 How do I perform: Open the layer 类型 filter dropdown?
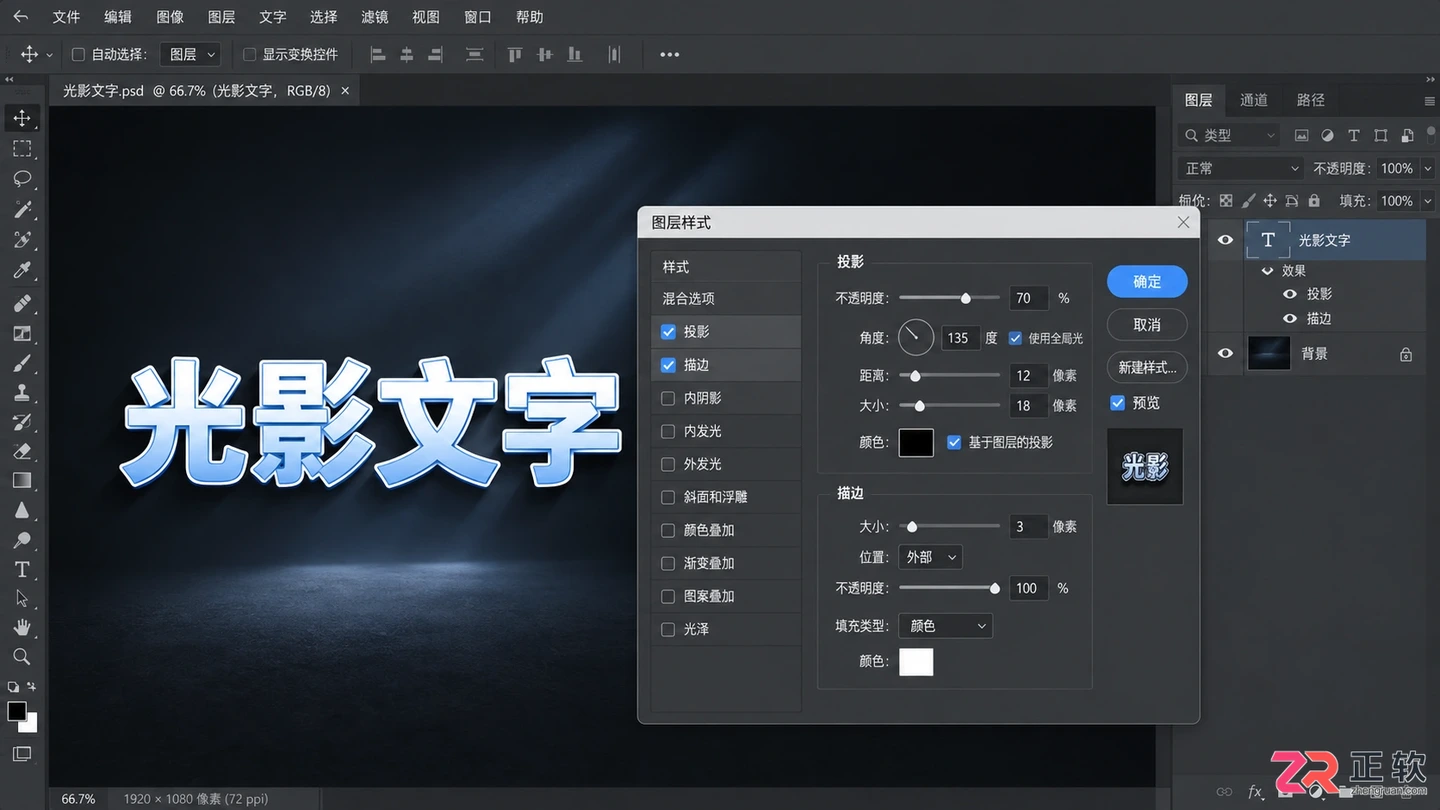pos(1229,135)
